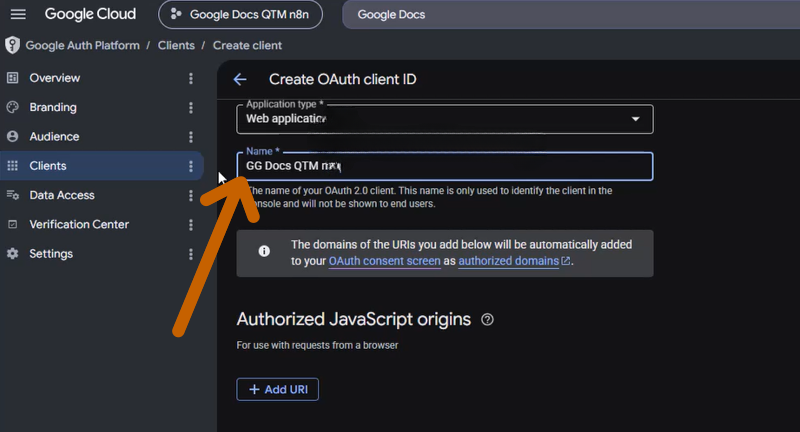Click the Verification Center checkbox icon
Screen dimensions: 800x432
pos(13,224)
